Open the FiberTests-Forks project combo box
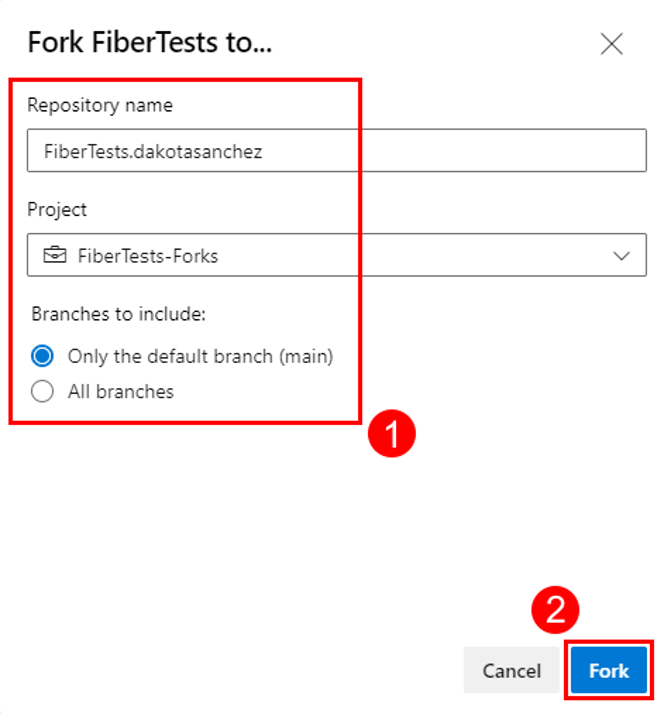This screenshot has width=671, height=713. click(x=337, y=255)
